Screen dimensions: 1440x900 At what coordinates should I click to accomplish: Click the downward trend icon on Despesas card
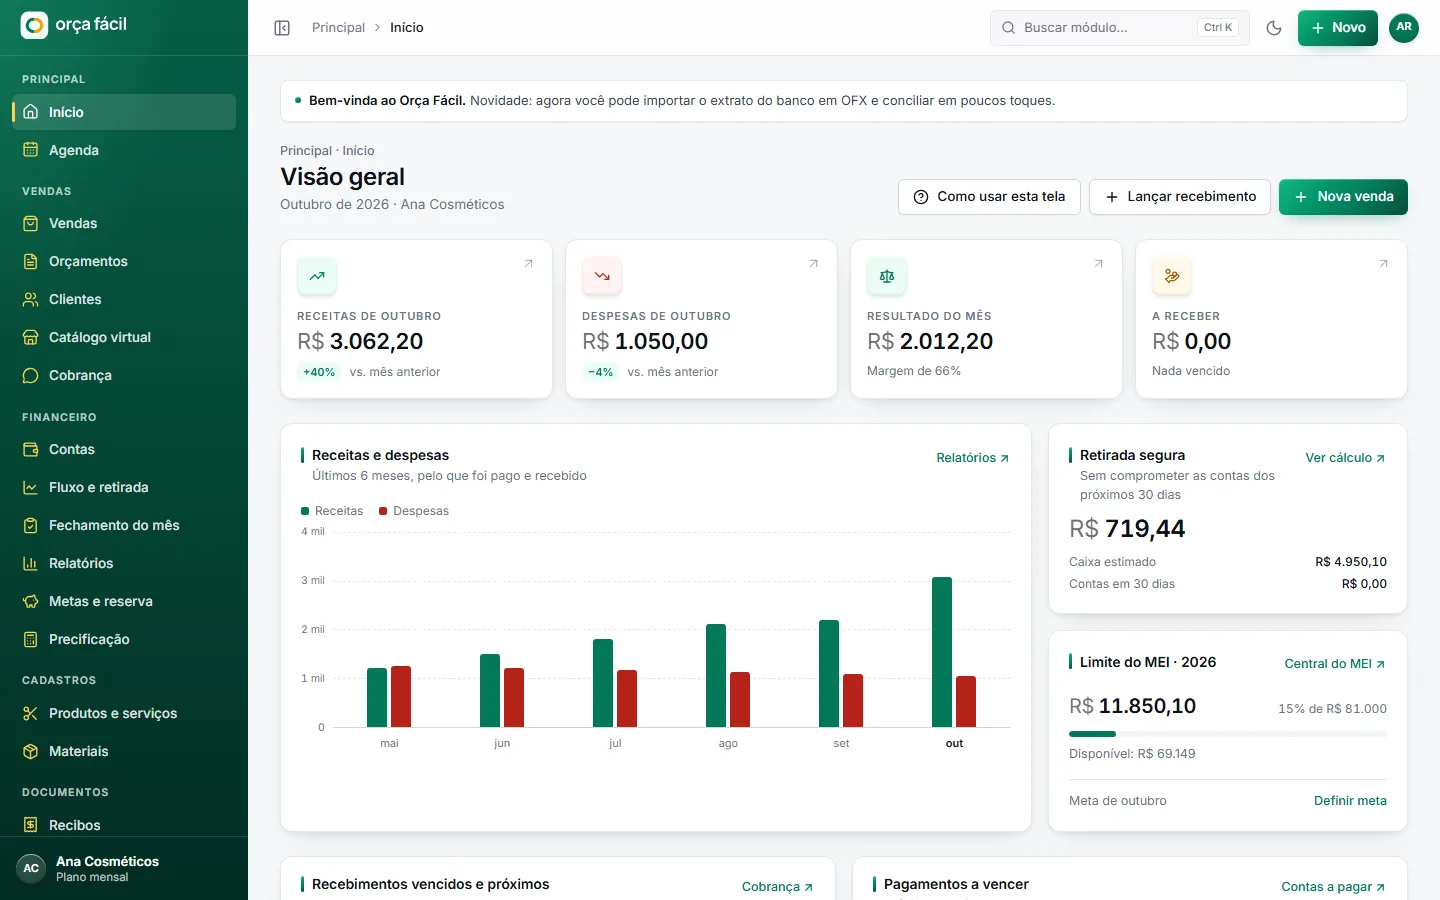coord(602,276)
